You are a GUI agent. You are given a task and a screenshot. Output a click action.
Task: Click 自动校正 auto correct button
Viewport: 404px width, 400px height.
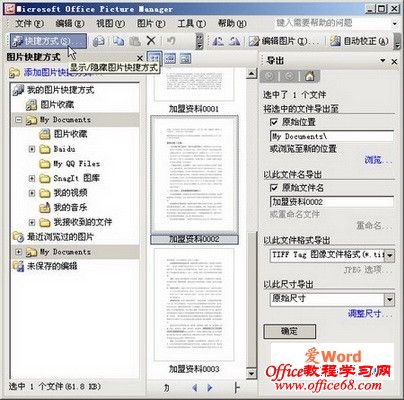[359, 41]
